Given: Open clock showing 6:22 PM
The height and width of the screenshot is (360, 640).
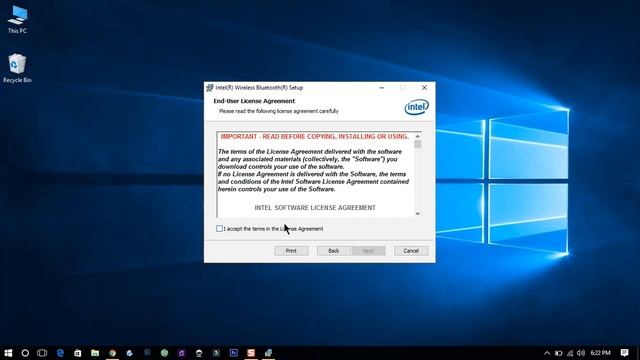Looking at the screenshot, I should 600,353.
